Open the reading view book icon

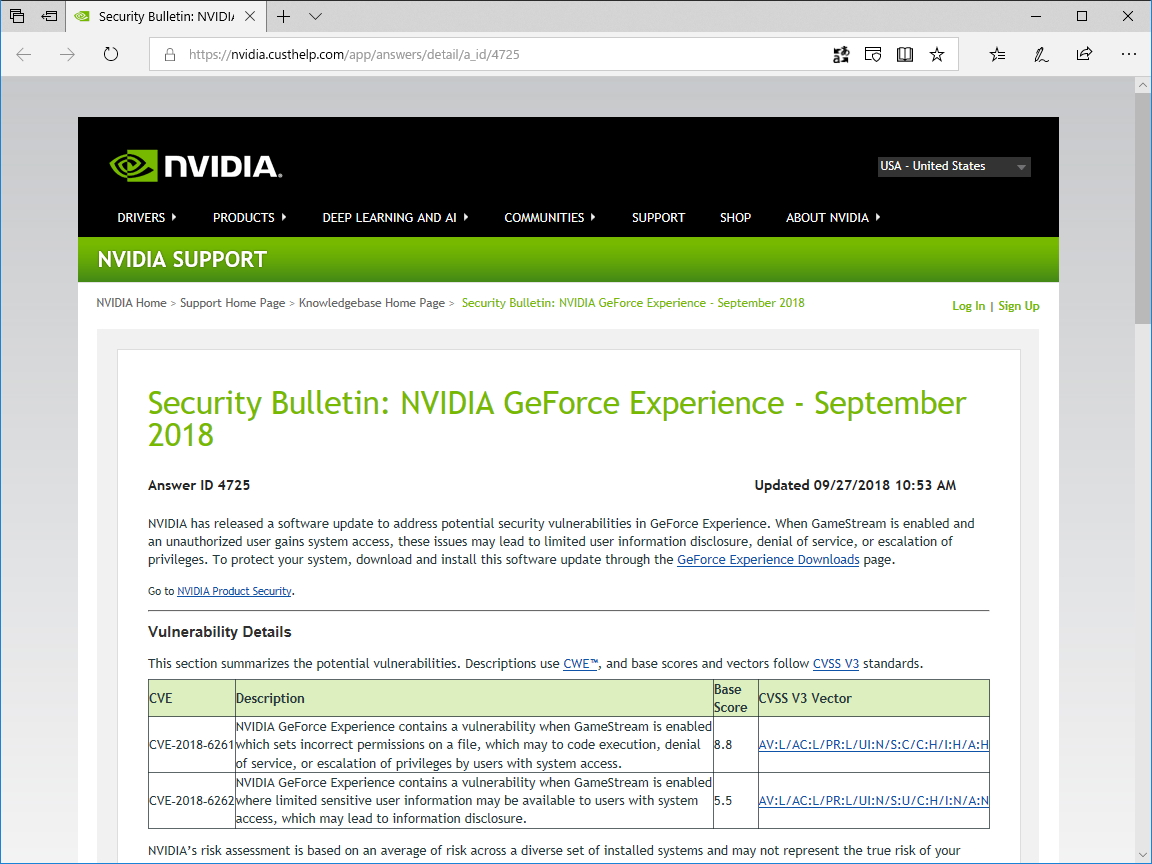click(905, 54)
